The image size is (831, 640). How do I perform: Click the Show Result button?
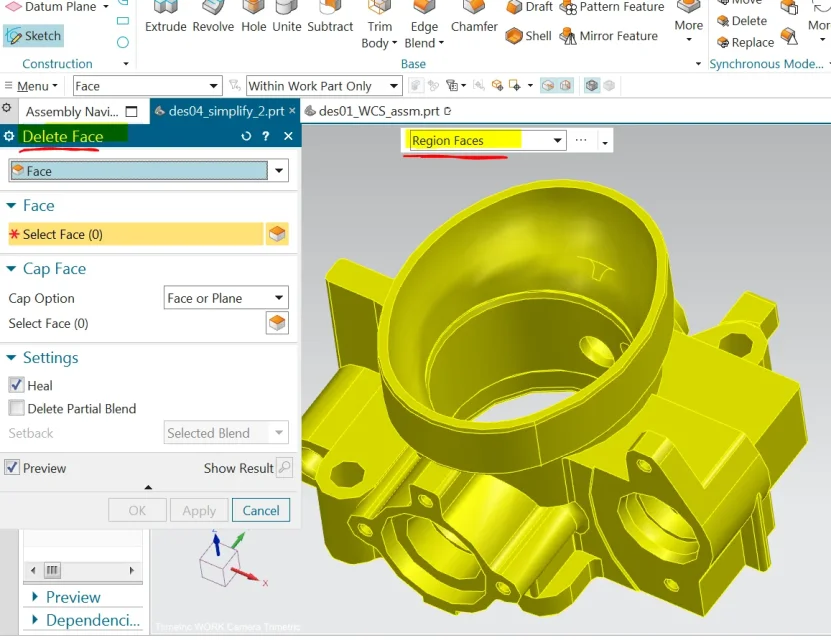click(x=284, y=468)
